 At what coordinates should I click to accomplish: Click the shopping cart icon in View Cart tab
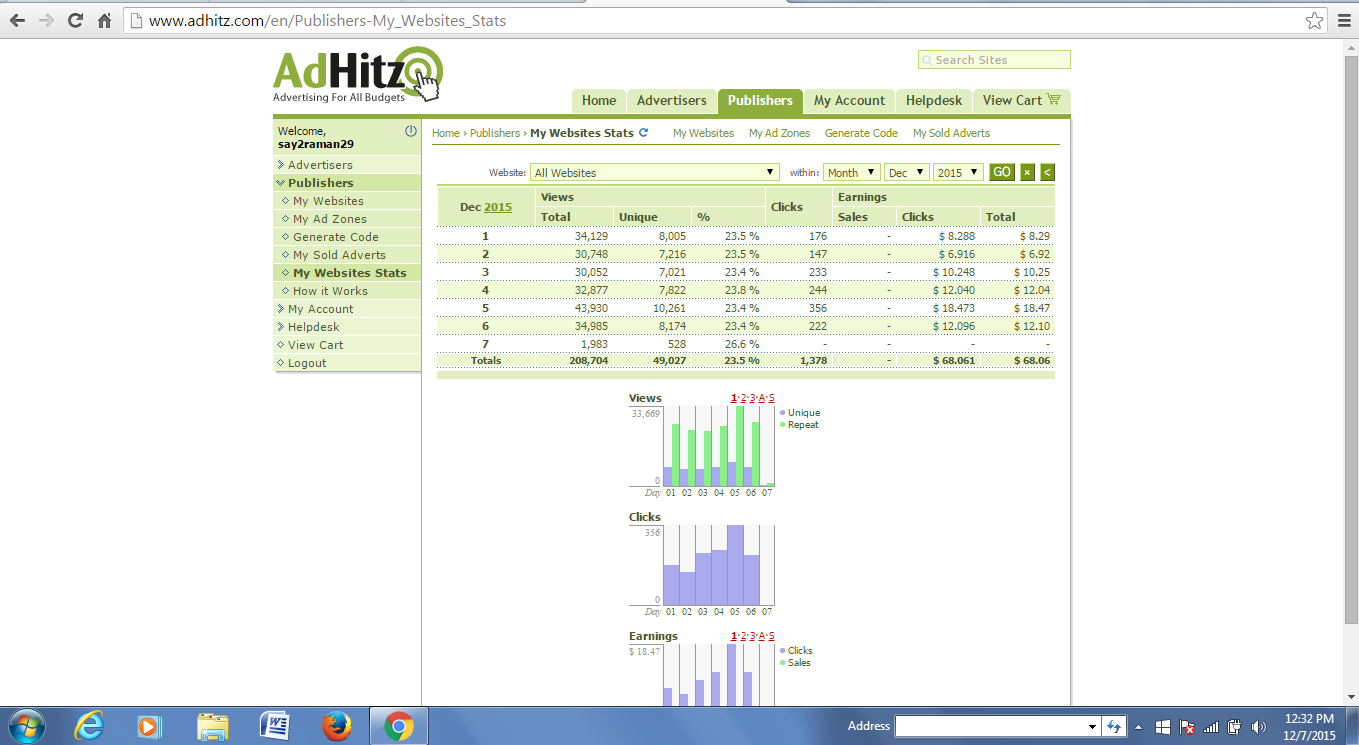point(1053,100)
